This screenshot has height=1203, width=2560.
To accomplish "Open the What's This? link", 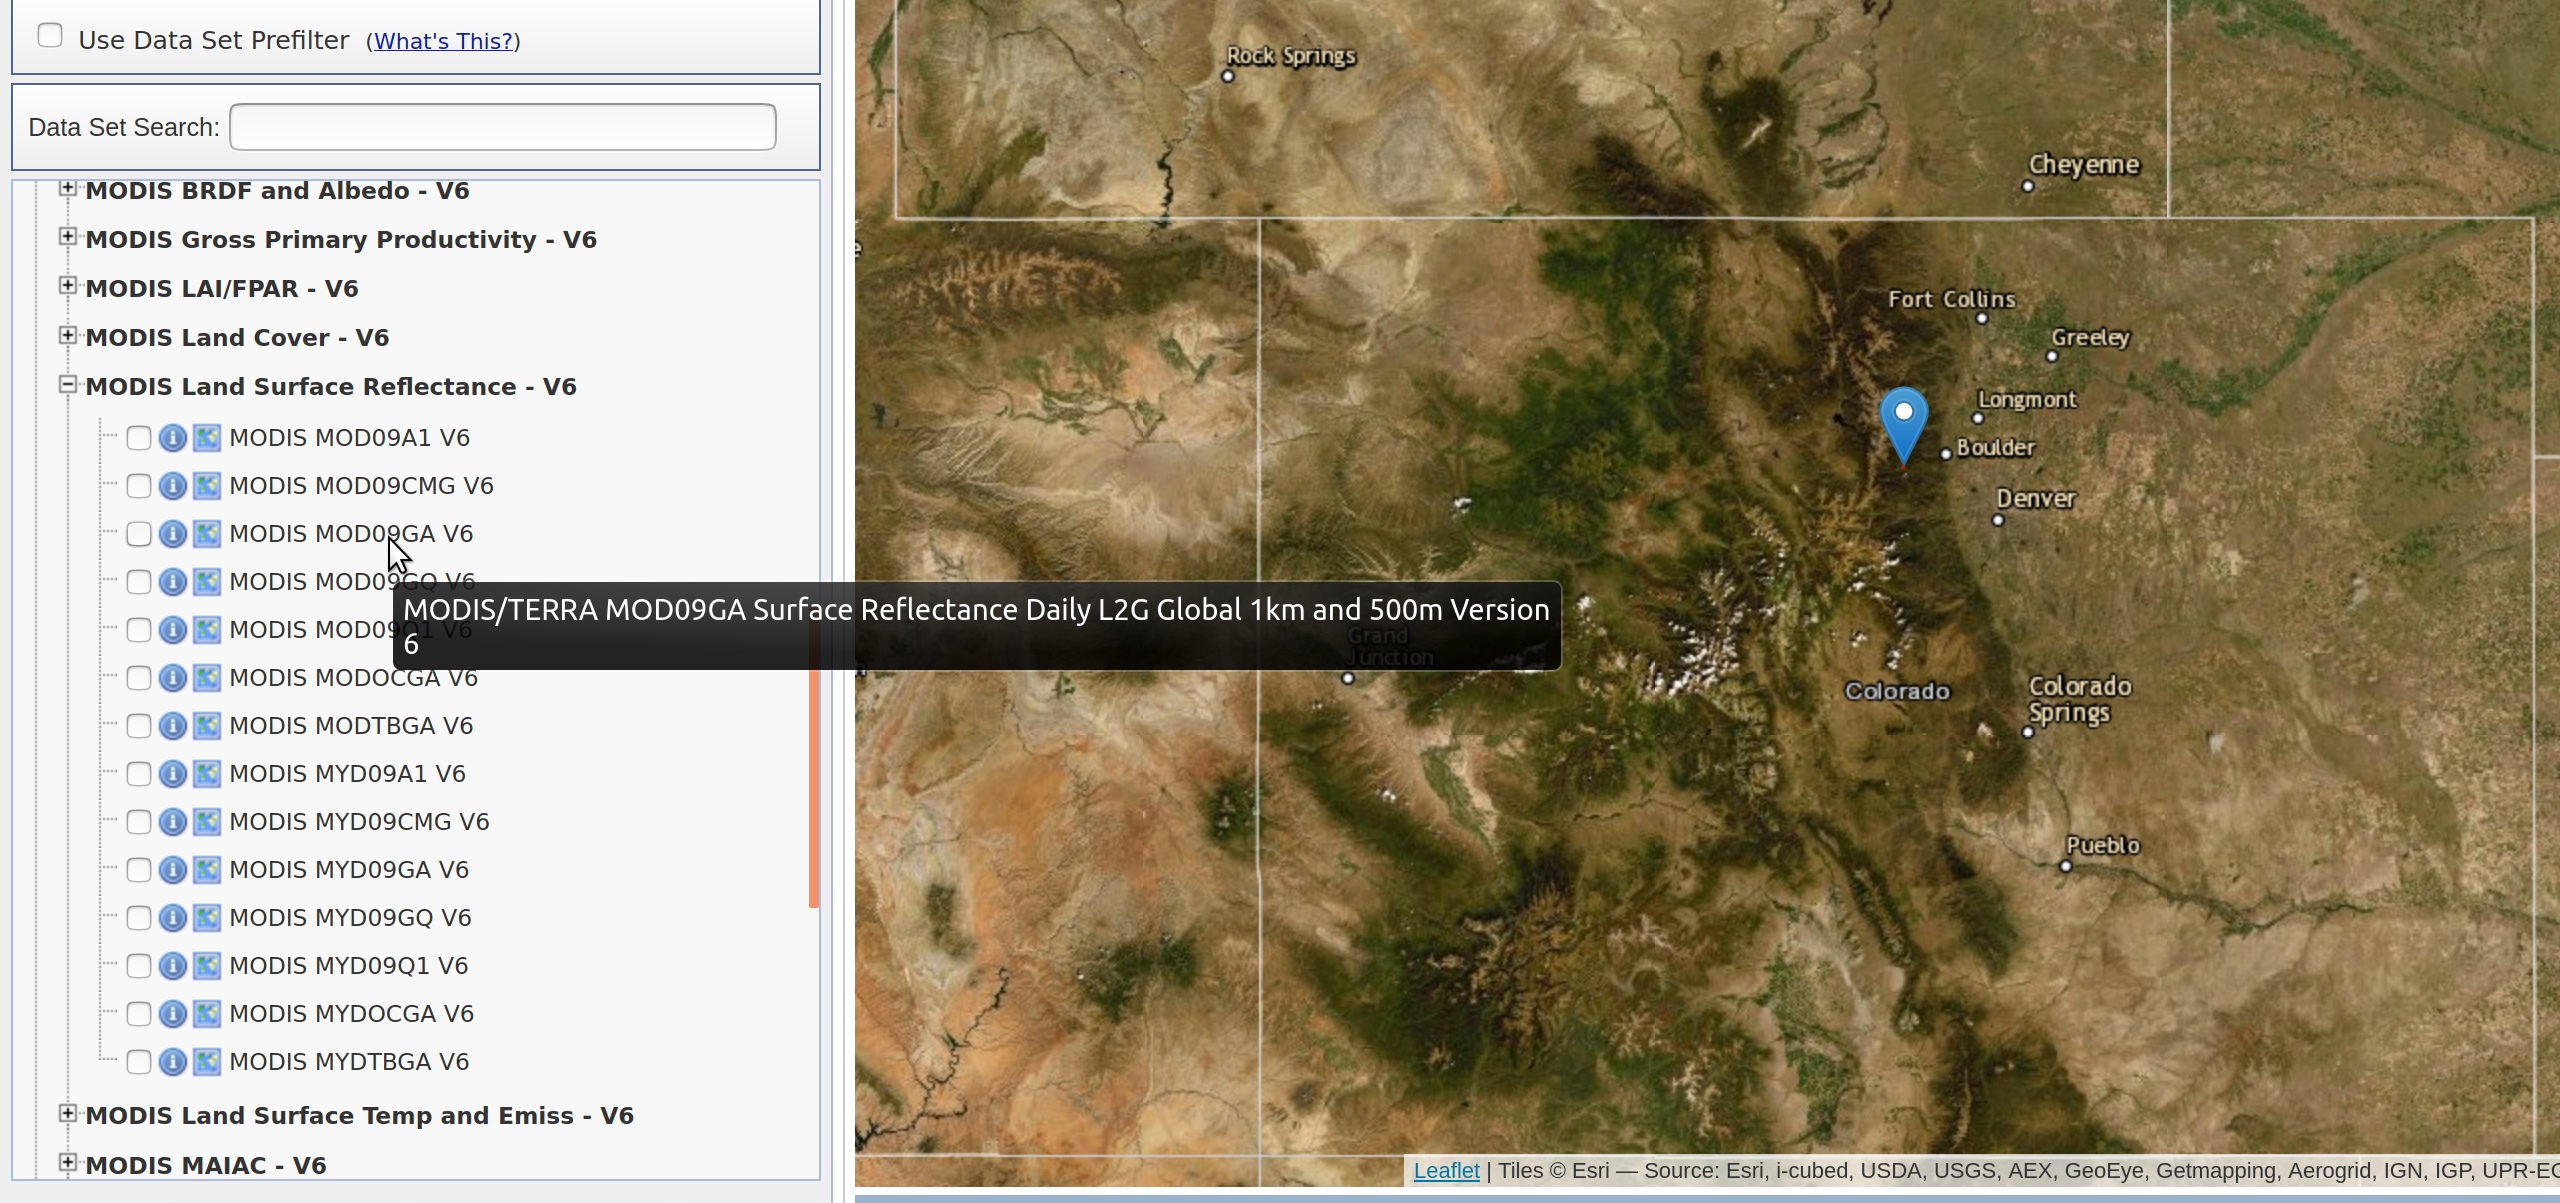I will point(443,41).
